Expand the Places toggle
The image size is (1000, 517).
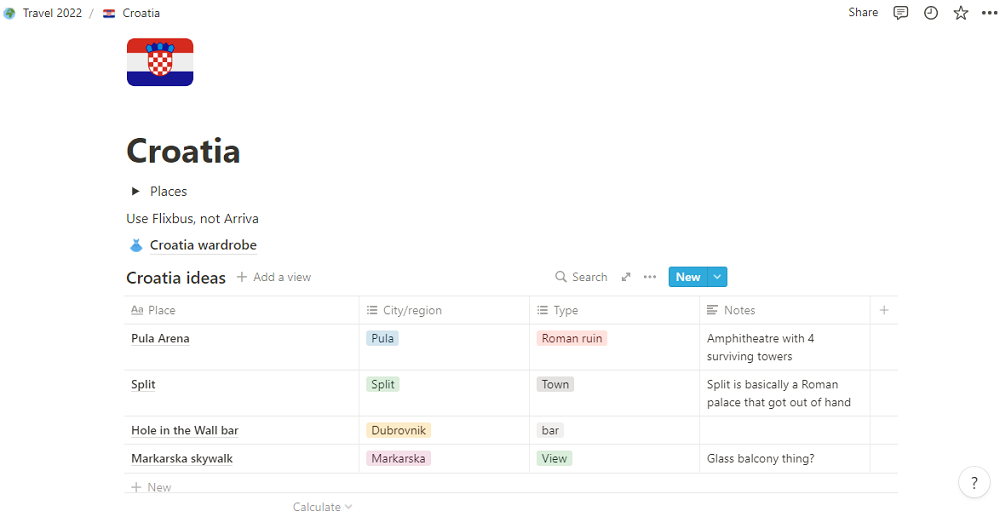point(135,191)
